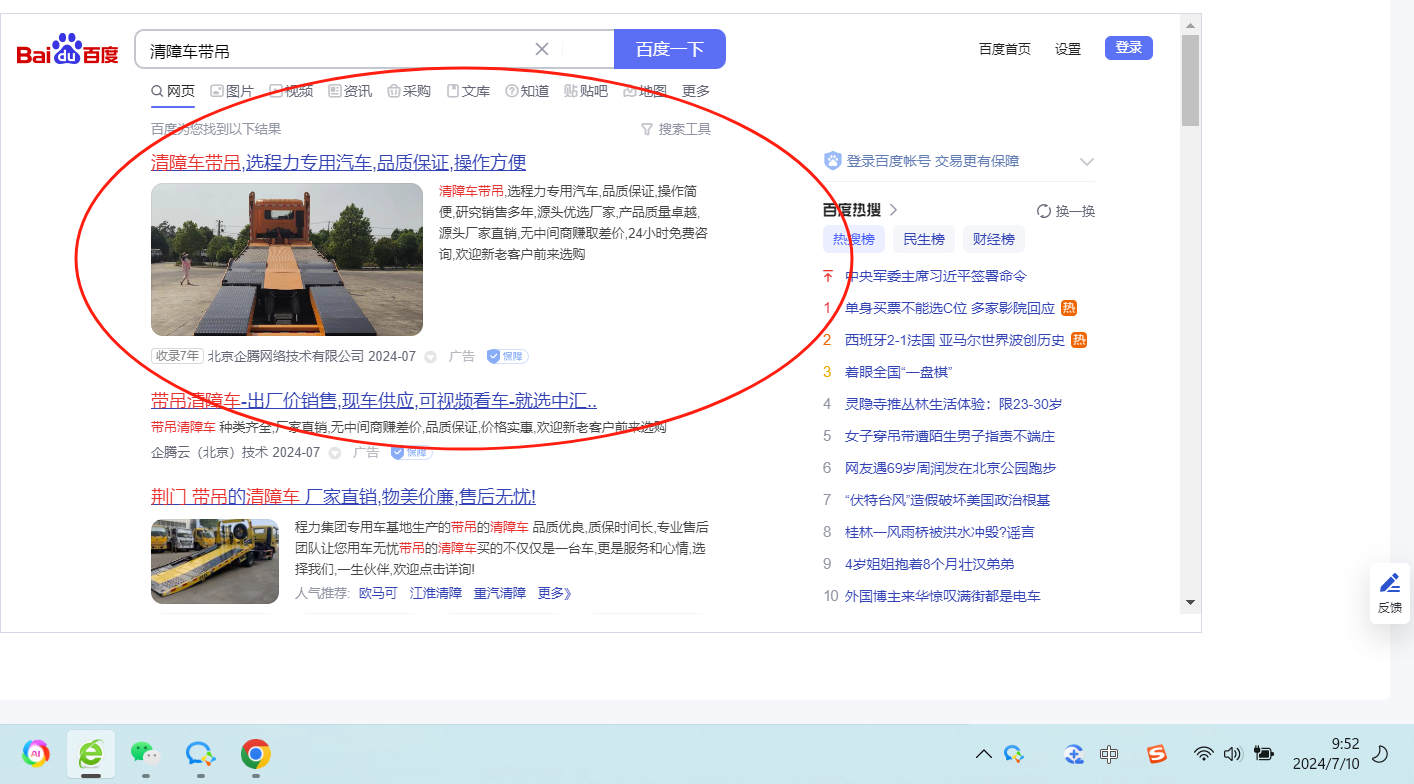Open the 搜索工具 filter icon
Viewport: 1414px width, 784px height.
pyautogui.click(x=647, y=129)
